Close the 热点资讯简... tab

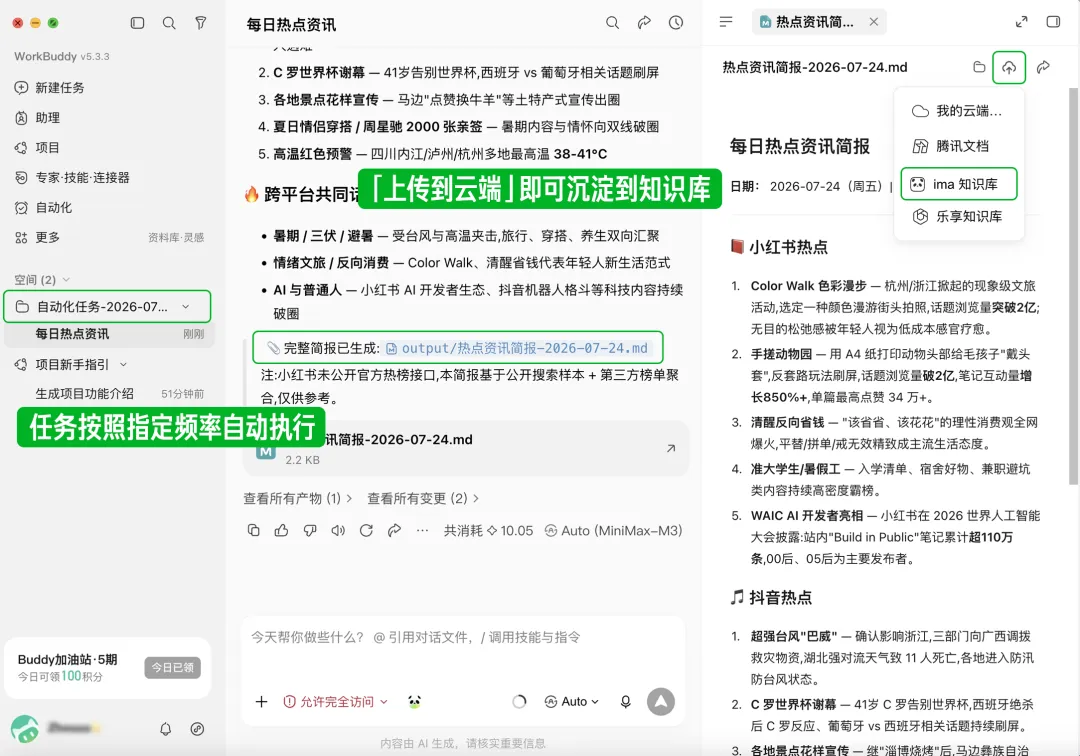(x=873, y=22)
